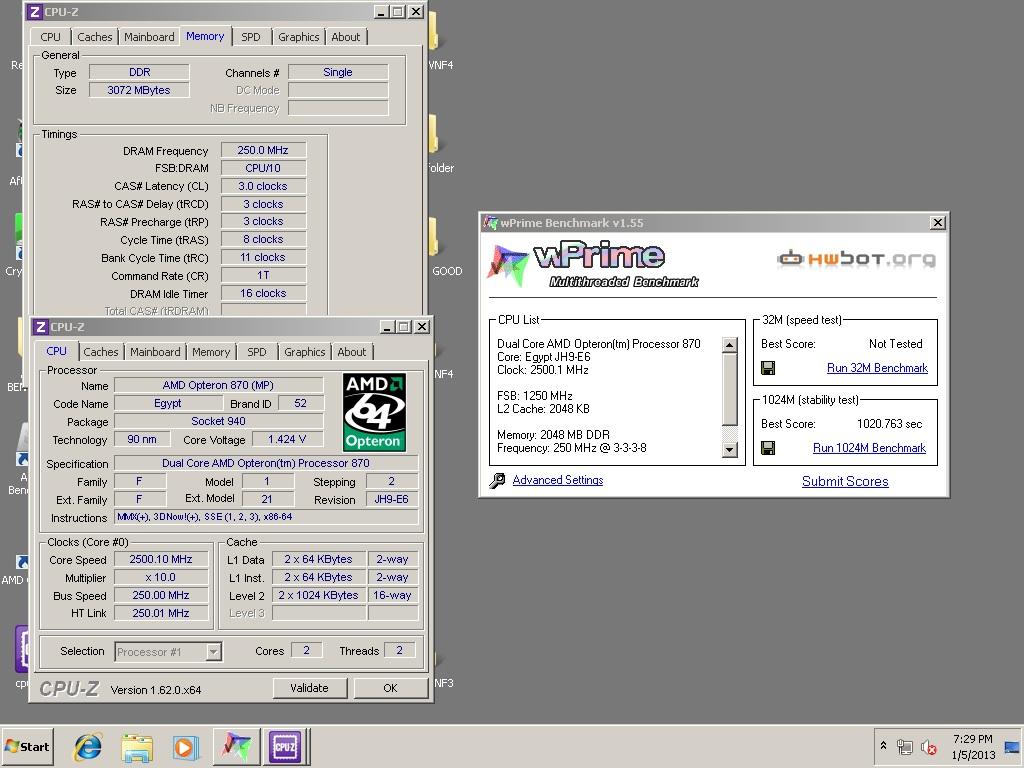Minimize the front CPU-Z window
Viewport: 1024px width, 768px height.
(387, 327)
